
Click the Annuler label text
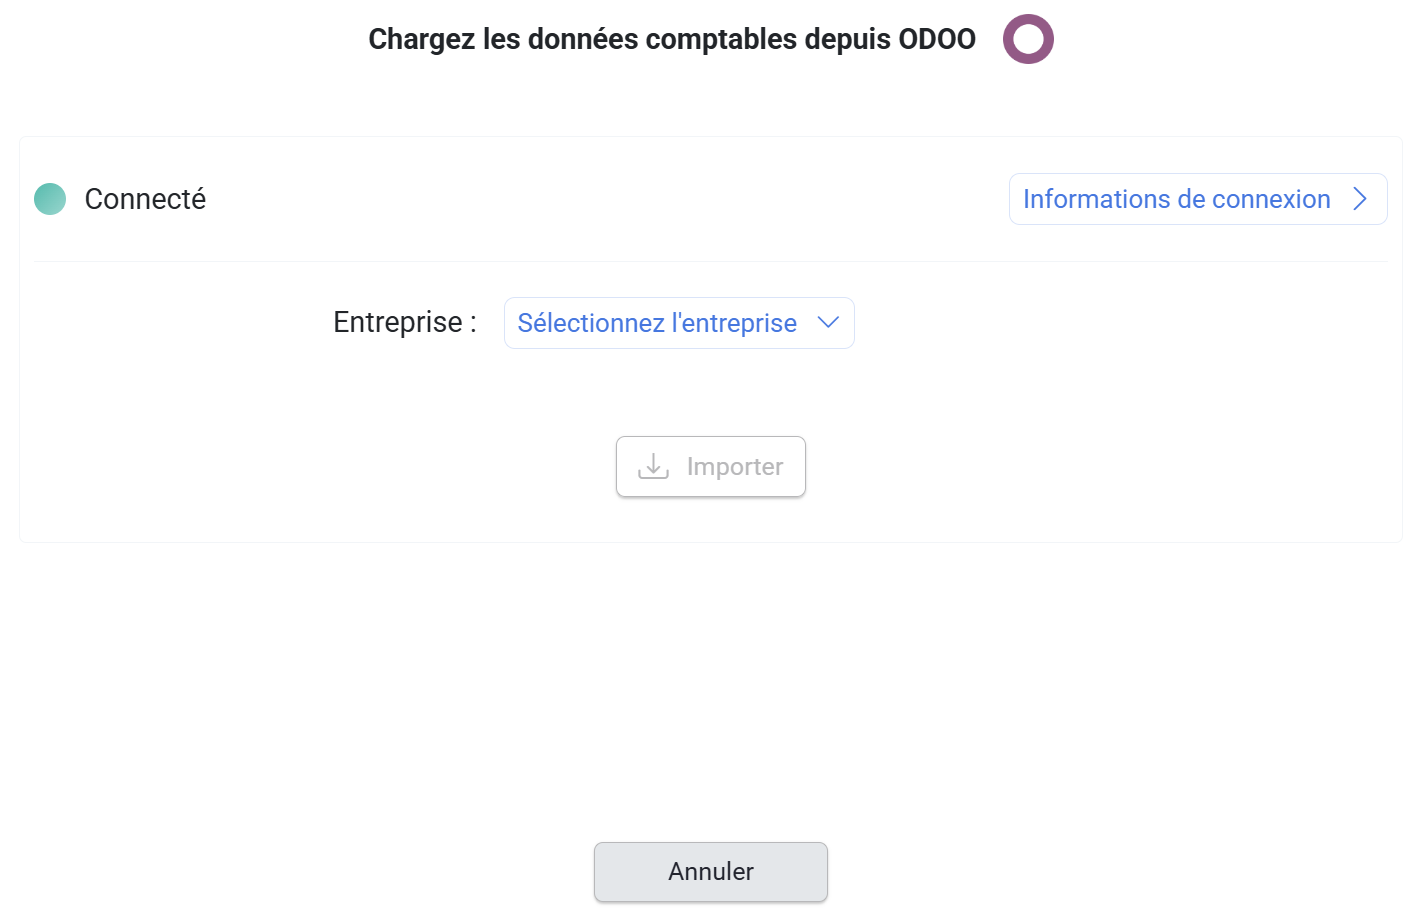click(710, 872)
